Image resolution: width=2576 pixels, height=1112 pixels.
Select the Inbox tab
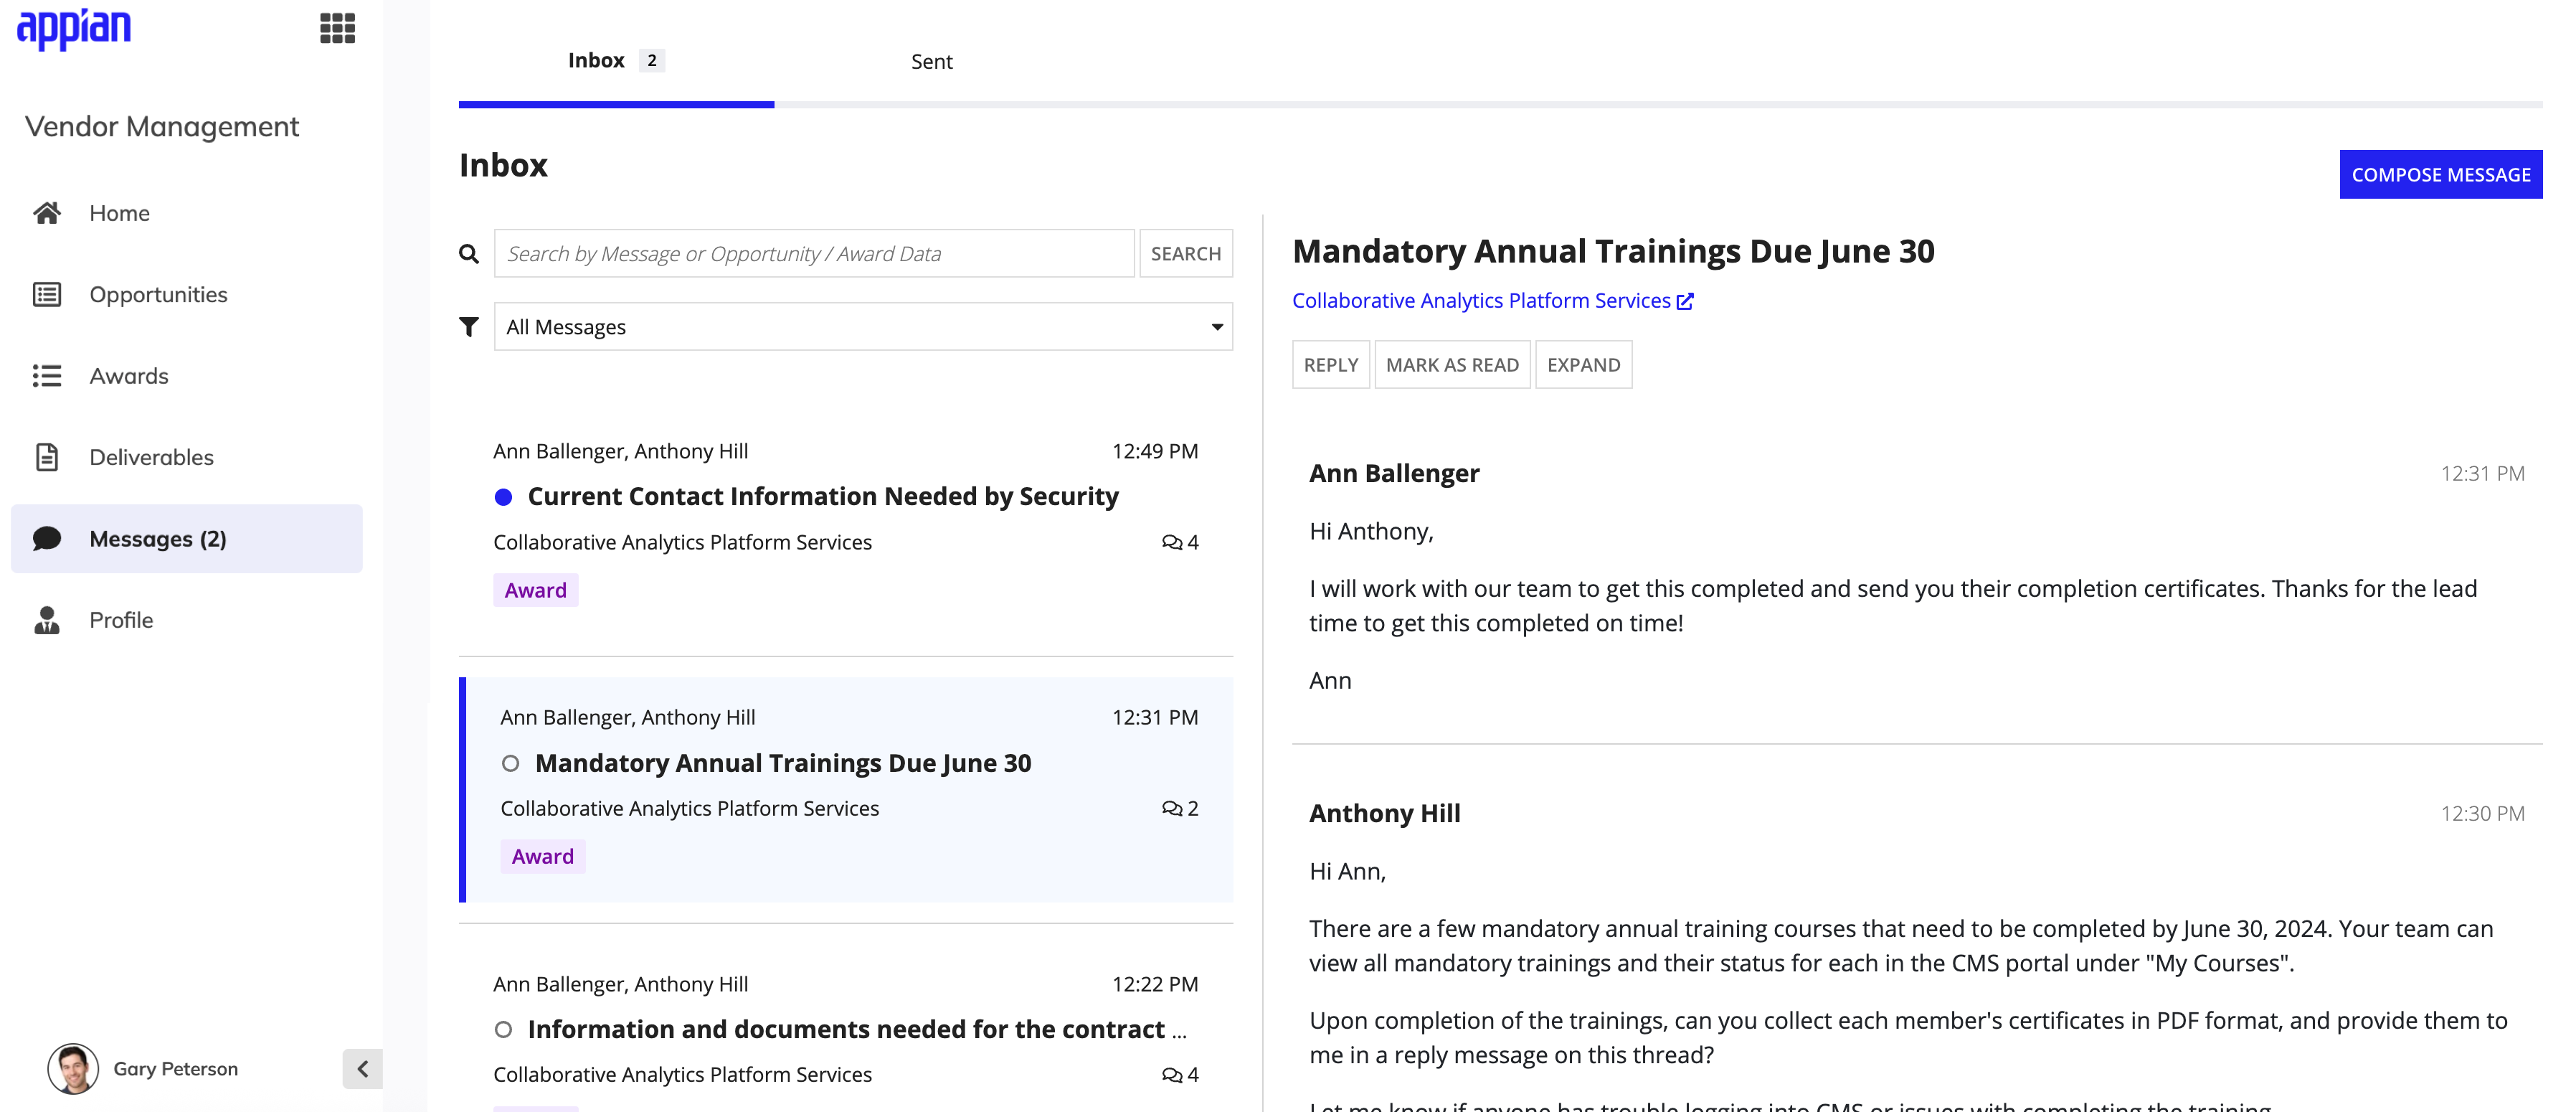pyautogui.click(x=596, y=60)
